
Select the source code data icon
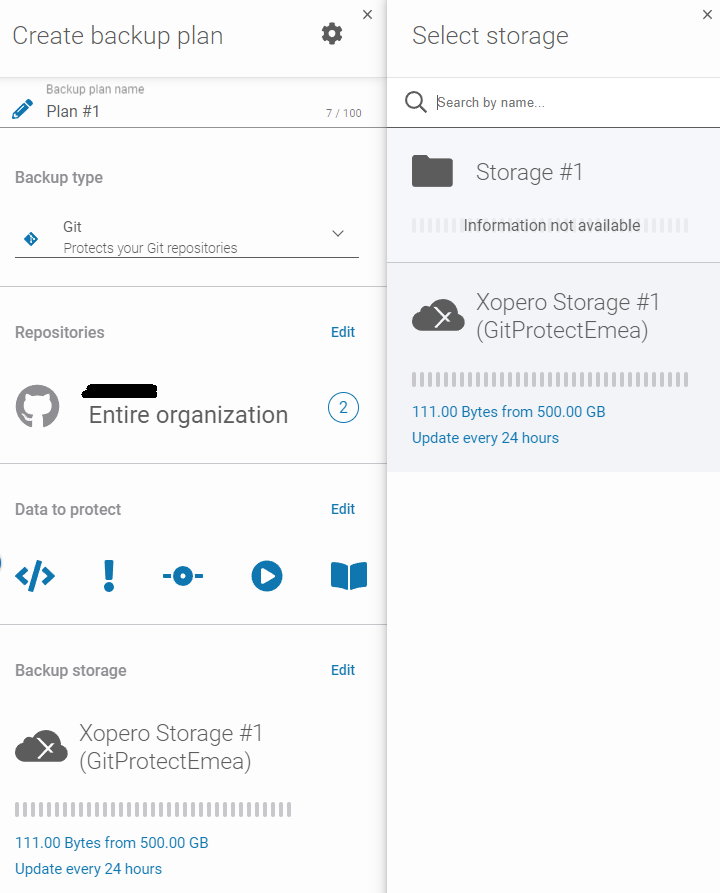click(x=35, y=576)
